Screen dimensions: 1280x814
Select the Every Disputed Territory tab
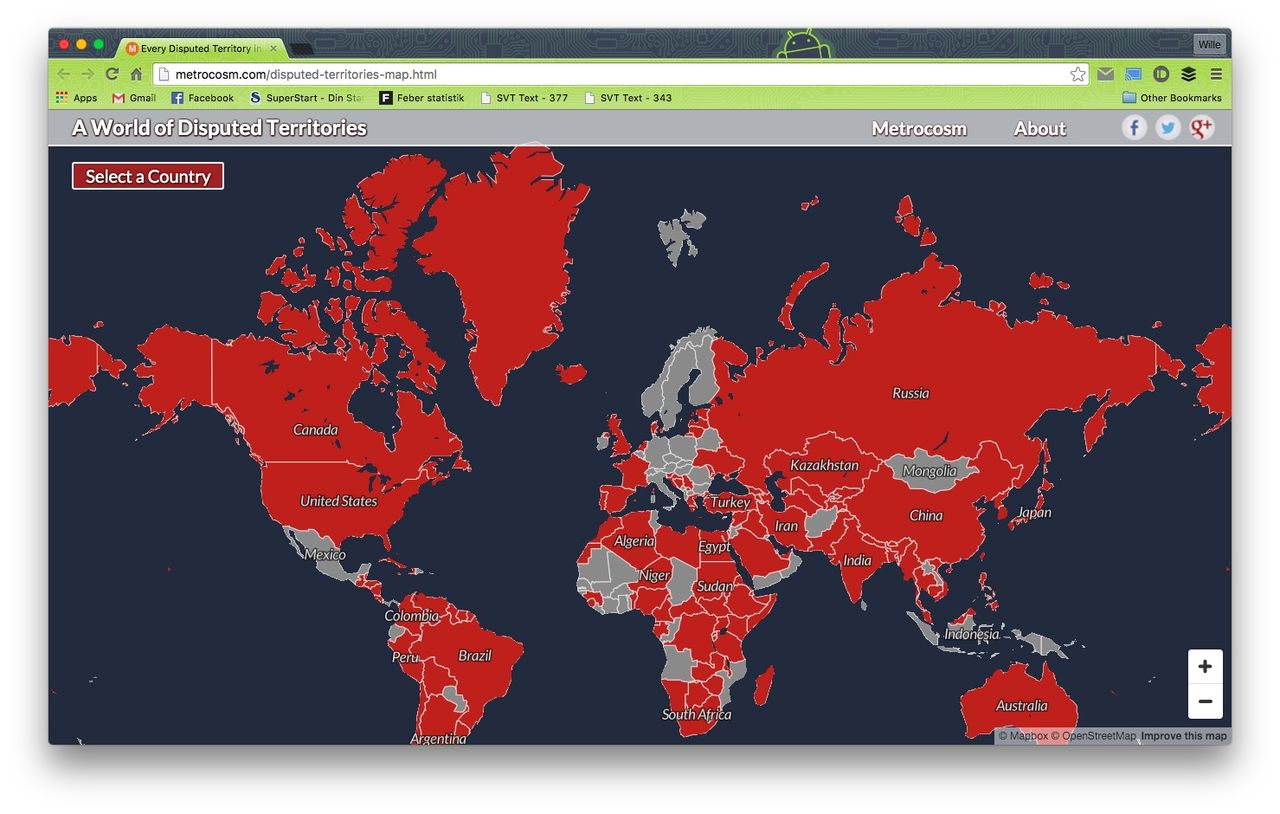(x=200, y=48)
